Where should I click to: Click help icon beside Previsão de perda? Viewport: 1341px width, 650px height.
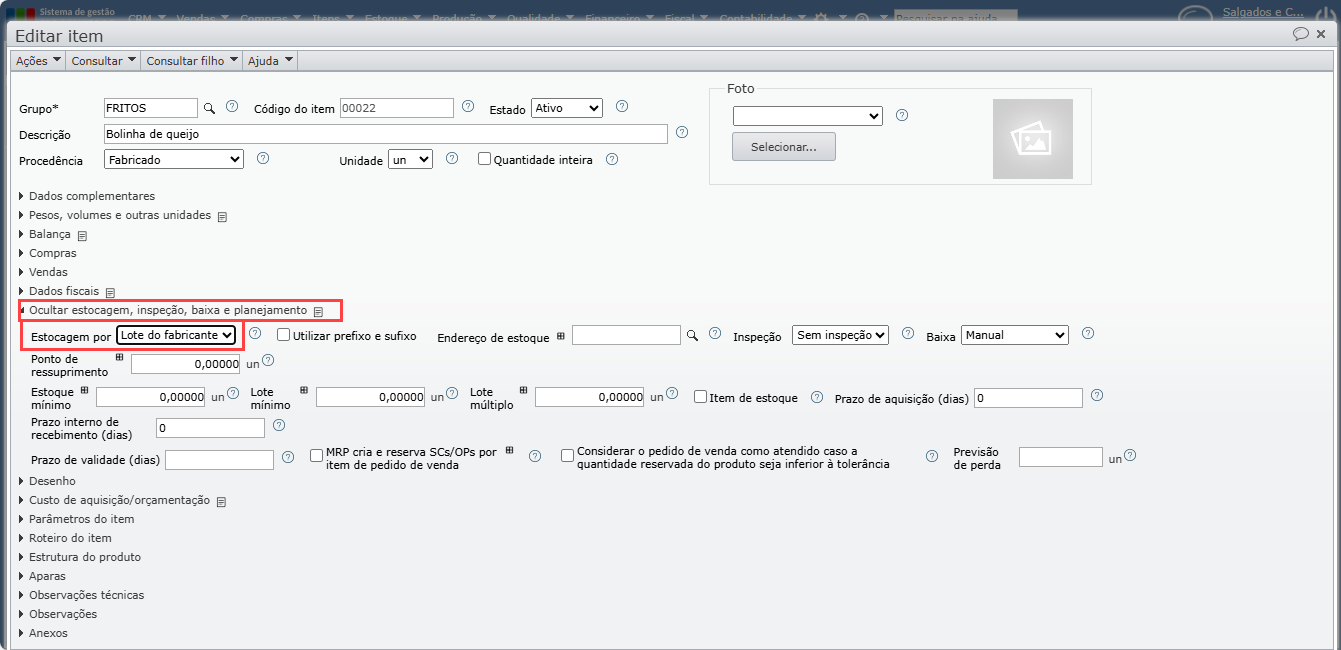(x=1130, y=455)
